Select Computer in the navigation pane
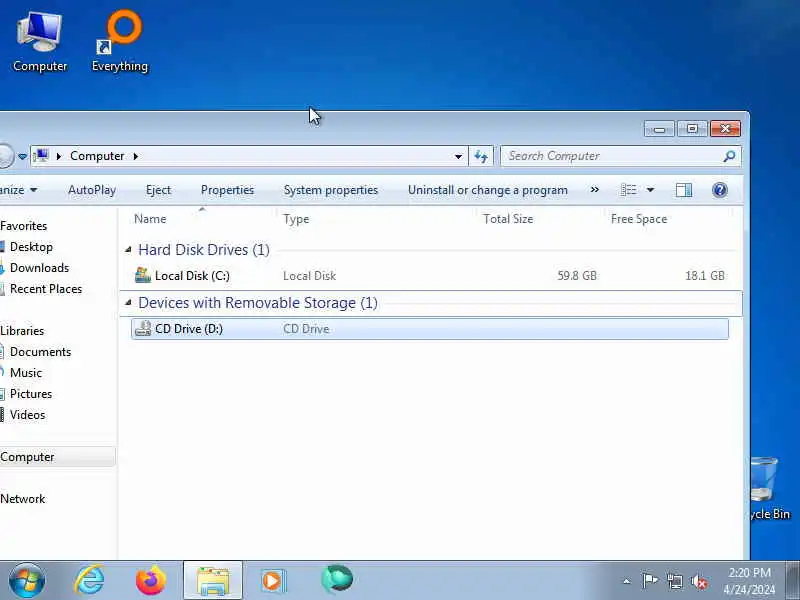The image size is (800, 600). tap(27, 457)
